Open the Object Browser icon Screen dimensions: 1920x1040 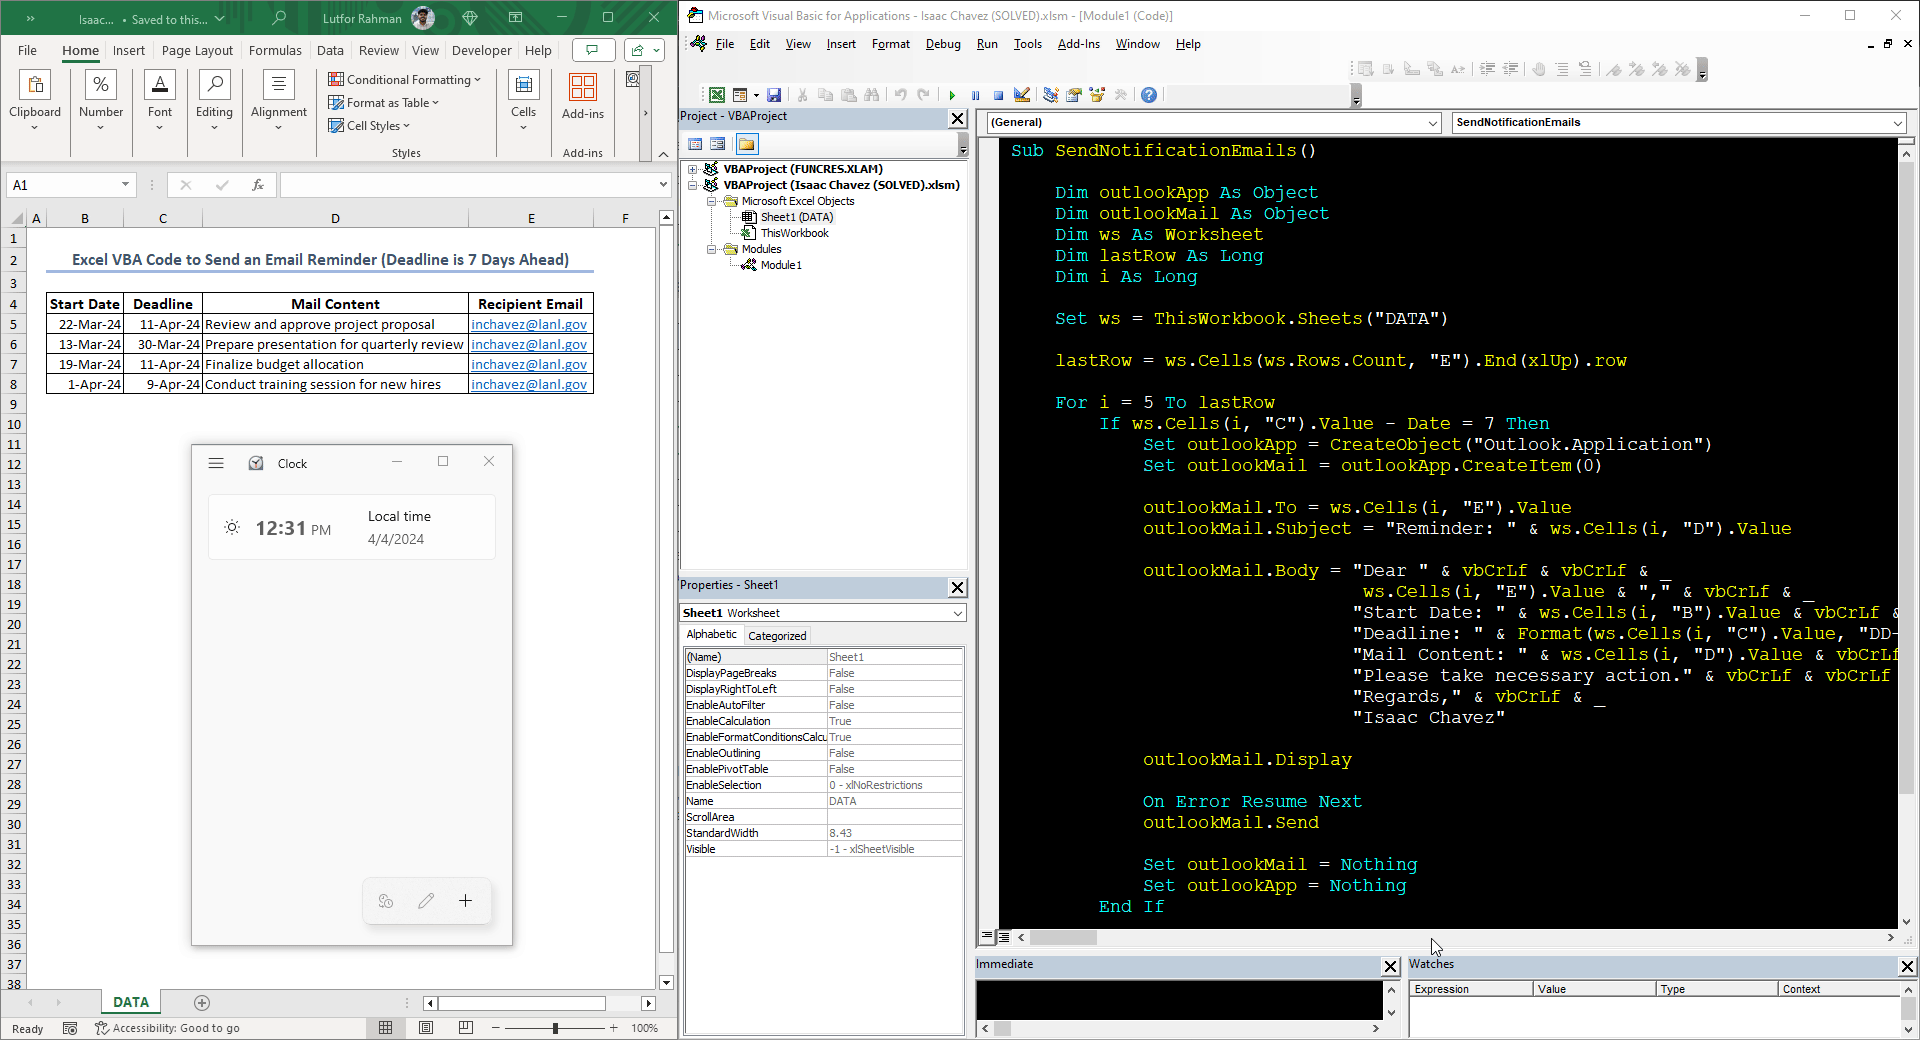[x=1097, y=95]
